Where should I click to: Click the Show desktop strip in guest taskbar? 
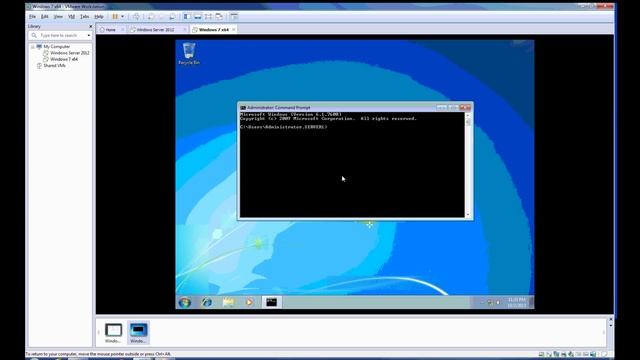tap(531, 302)
